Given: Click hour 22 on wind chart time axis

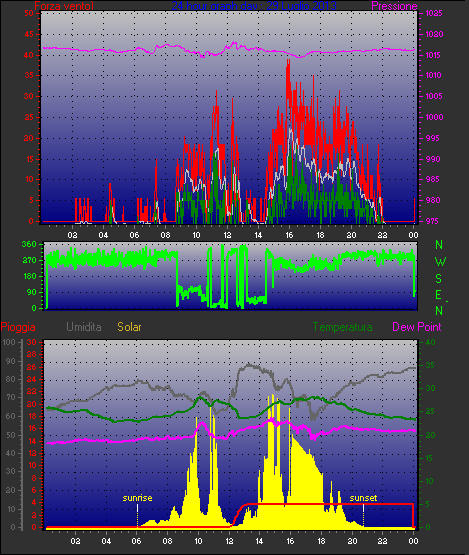Looking at the screenshot, I should 382,235.
